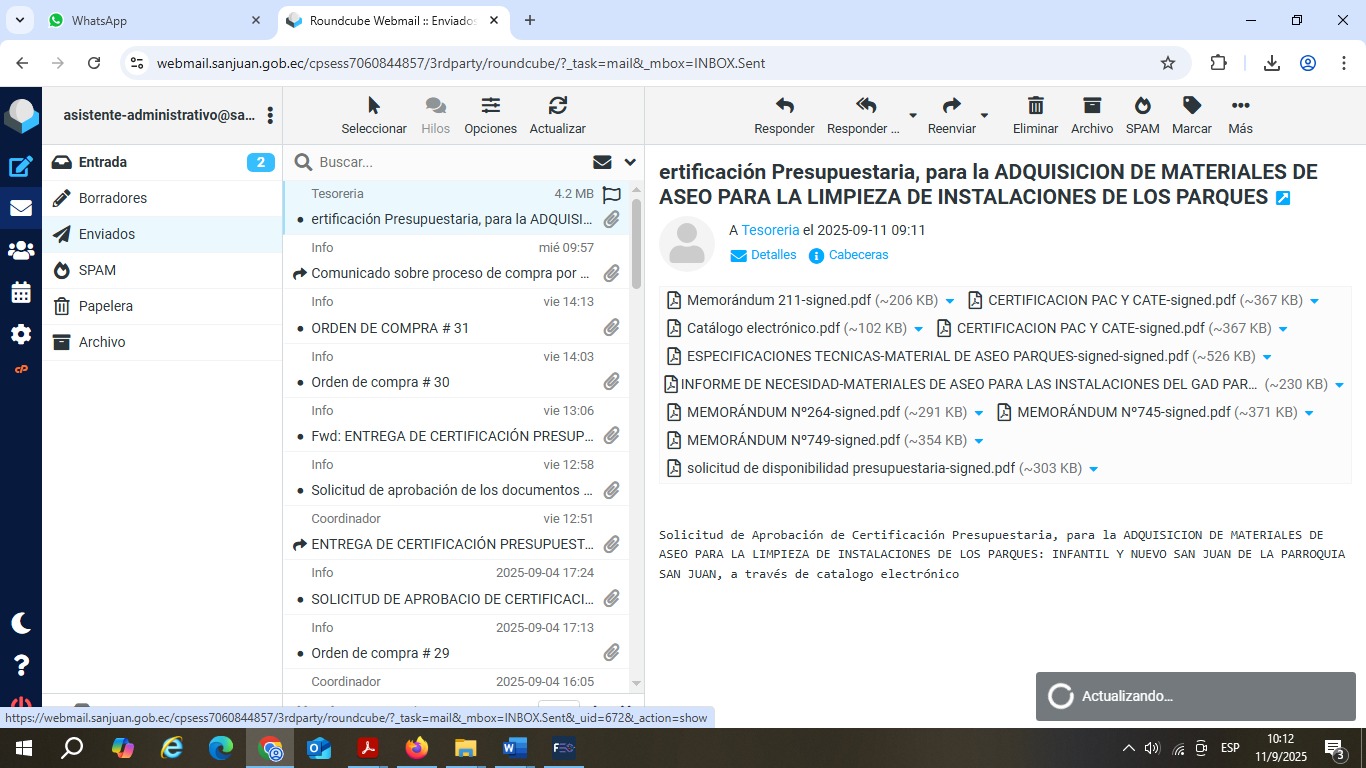Open Contacts in left sidebar
This screenshot has width=1366, height=768.
[21, 251]
